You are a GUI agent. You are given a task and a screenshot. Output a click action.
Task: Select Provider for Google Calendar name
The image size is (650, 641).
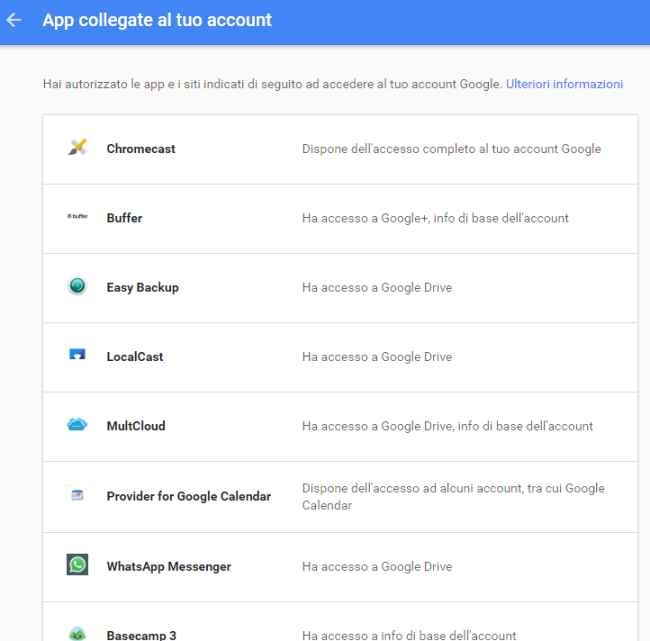coord(189,496)
